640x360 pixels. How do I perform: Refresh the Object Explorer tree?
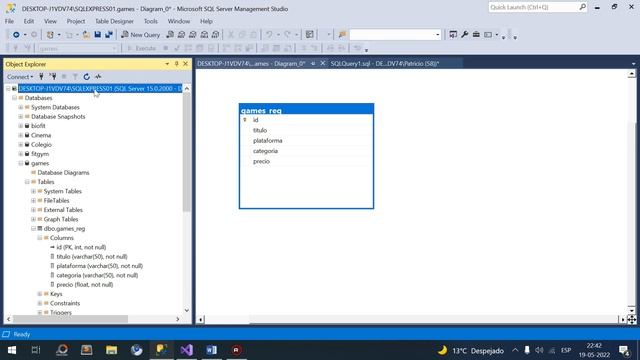[87, 76]
